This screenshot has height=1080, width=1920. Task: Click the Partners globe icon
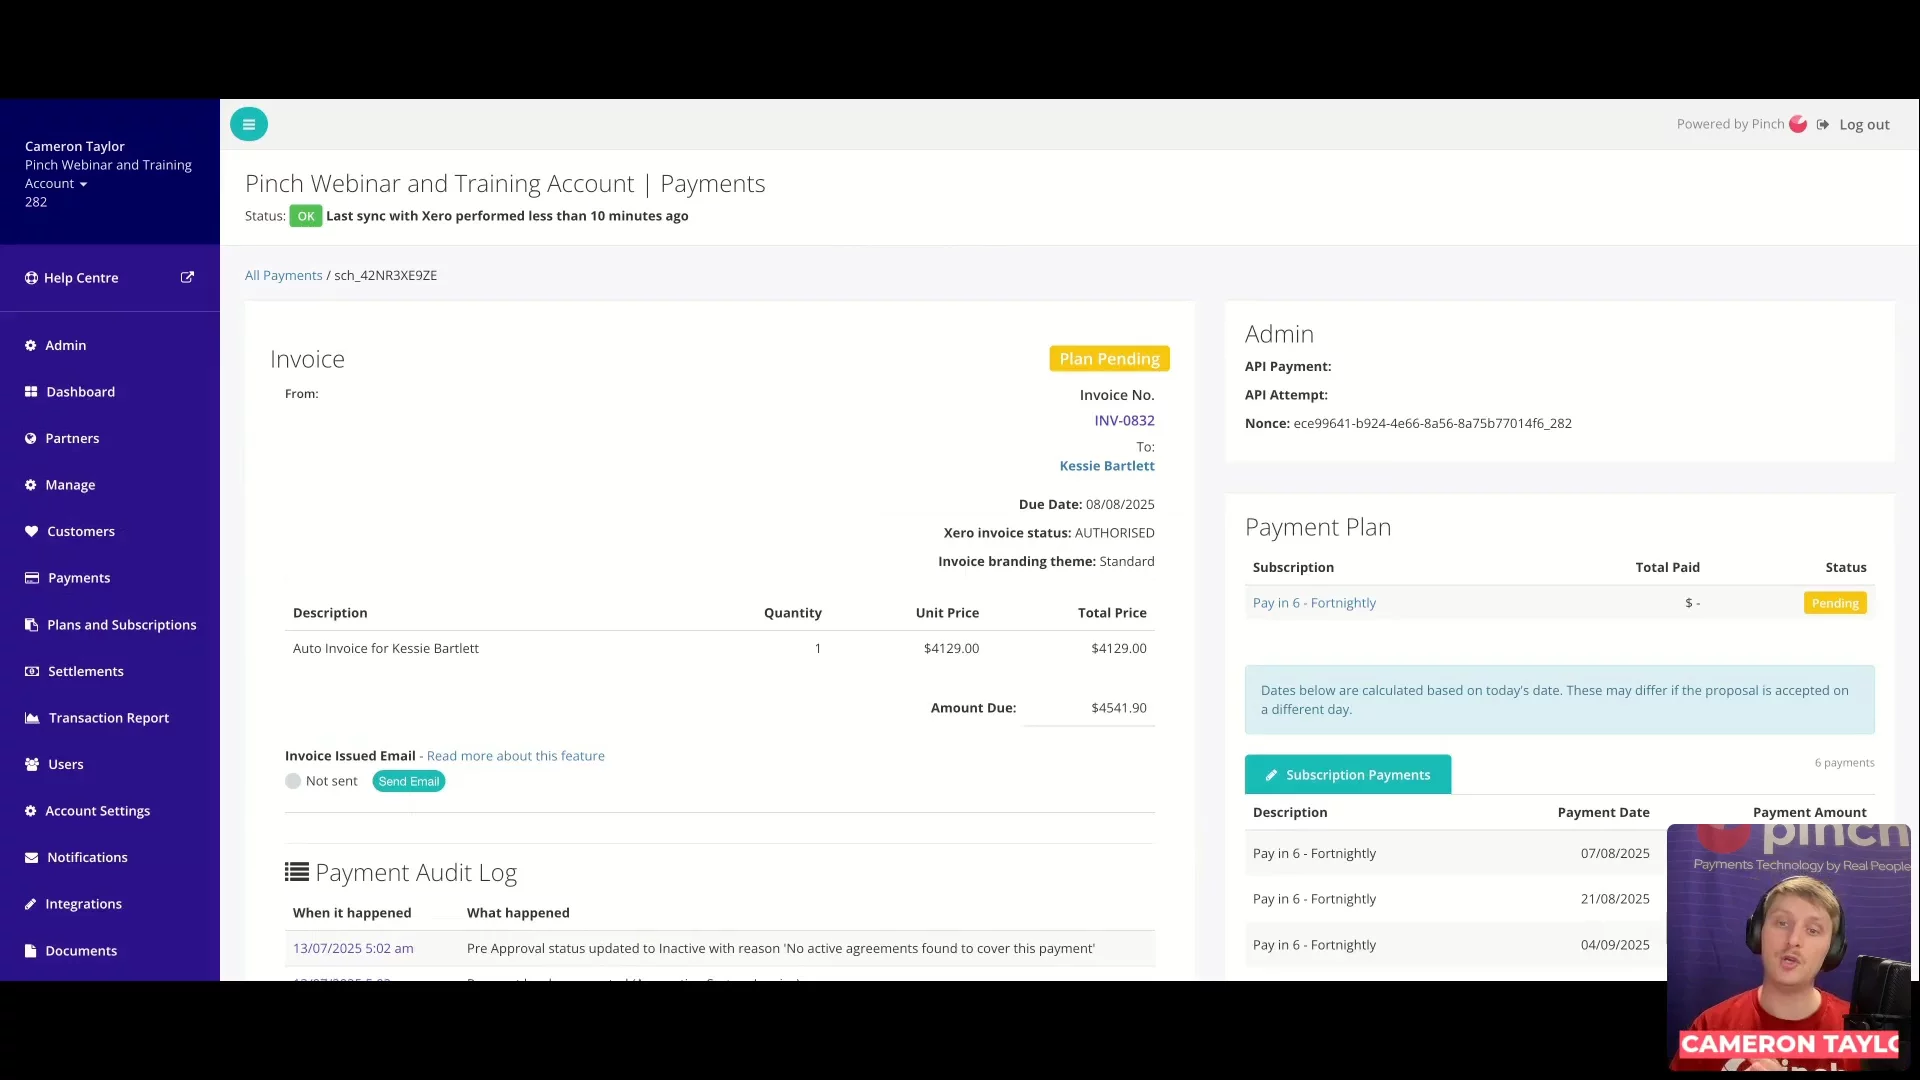pos(30,438)
